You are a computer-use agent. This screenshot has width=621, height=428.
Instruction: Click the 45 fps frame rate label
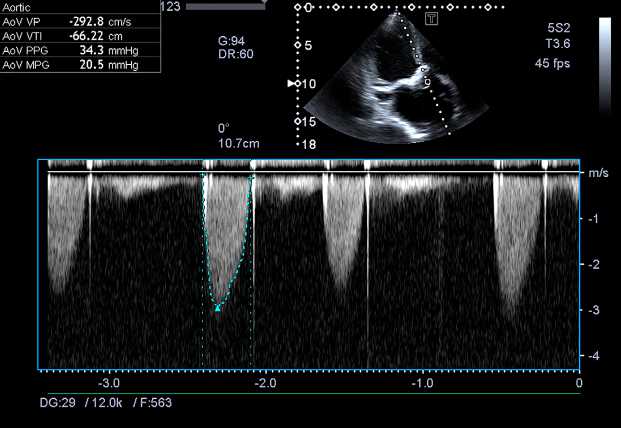click(552, 63)
